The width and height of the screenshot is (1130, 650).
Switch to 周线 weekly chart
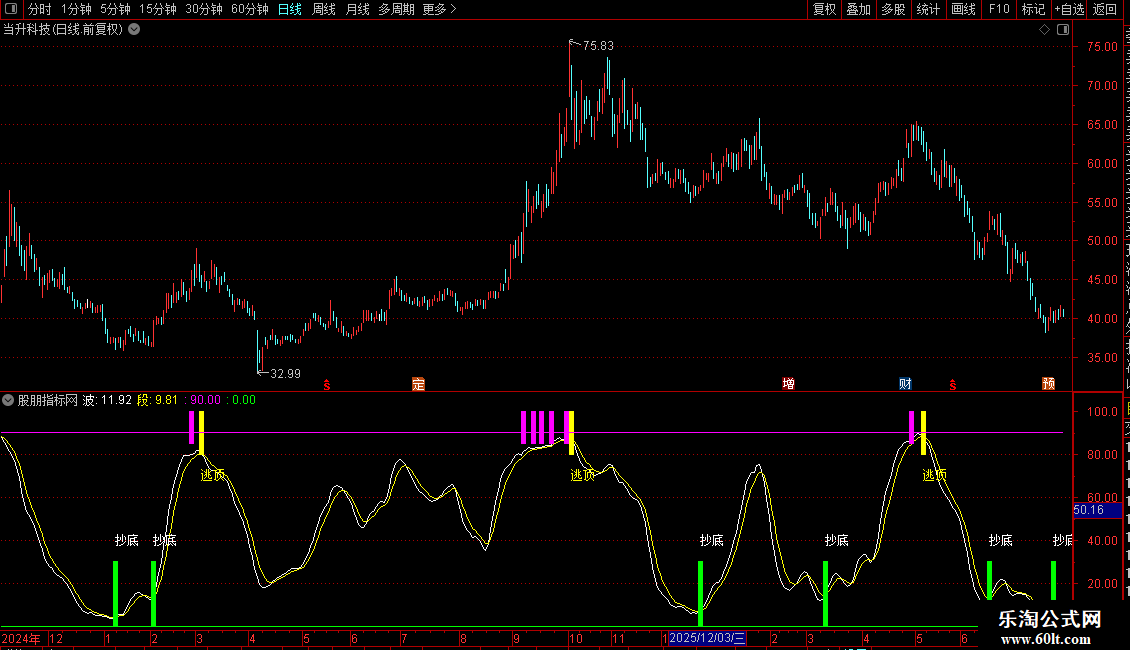click(324, 9)
